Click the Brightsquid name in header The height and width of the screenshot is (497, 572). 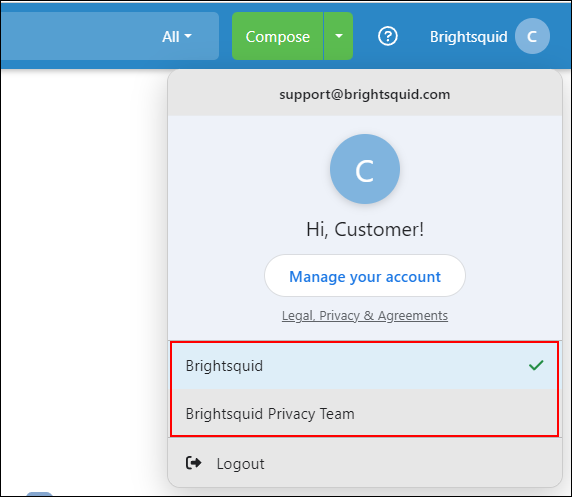tap(468, 37)
